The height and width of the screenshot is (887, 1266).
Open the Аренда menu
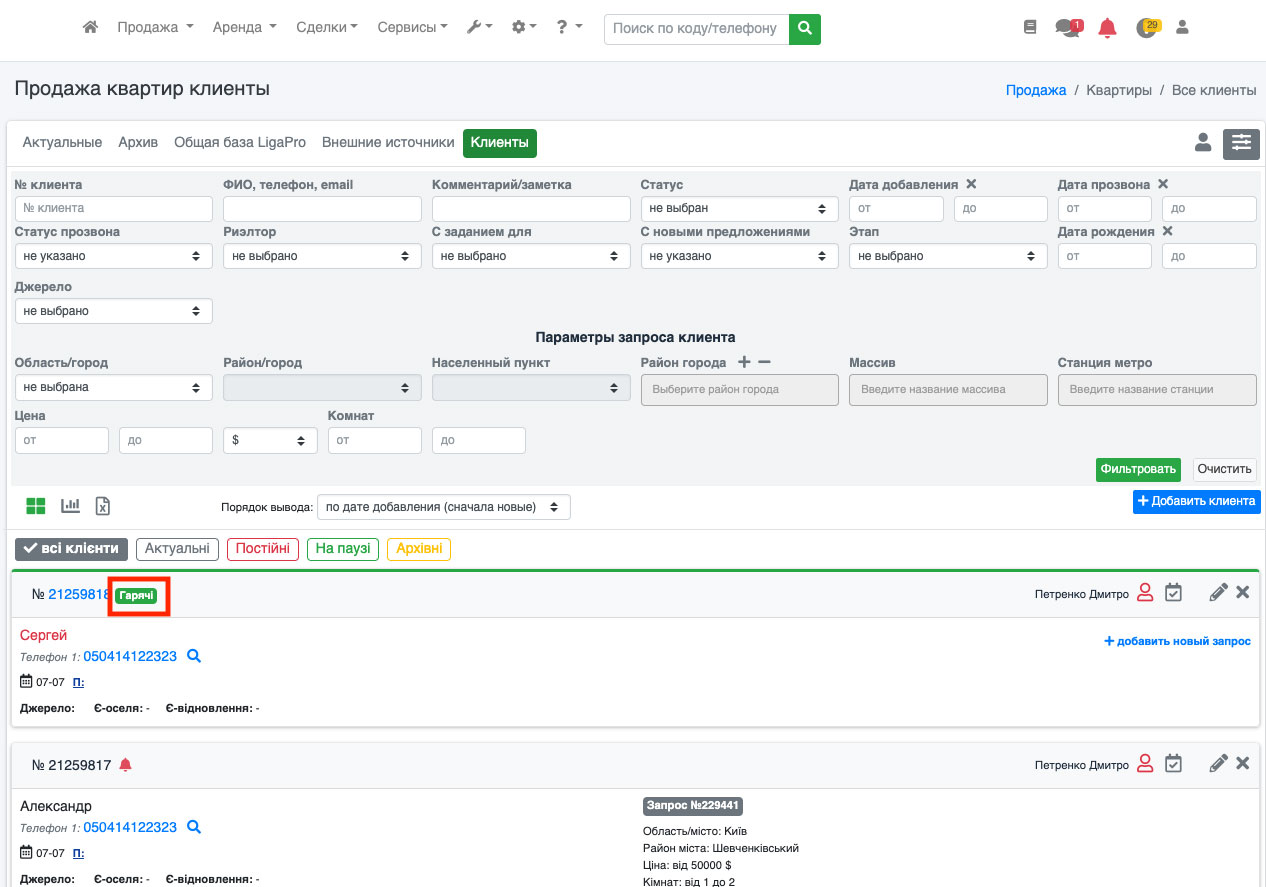point(244,28)
